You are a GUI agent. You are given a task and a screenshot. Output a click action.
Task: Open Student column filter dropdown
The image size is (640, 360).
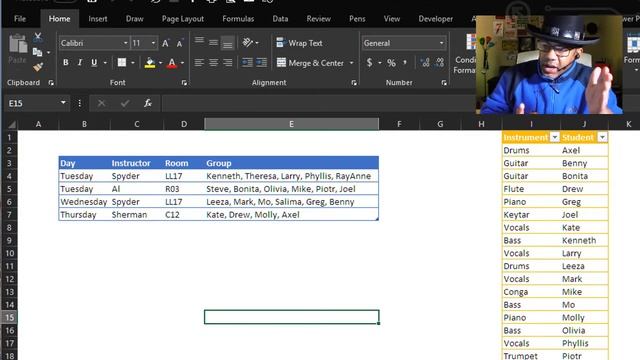point(602,137)
